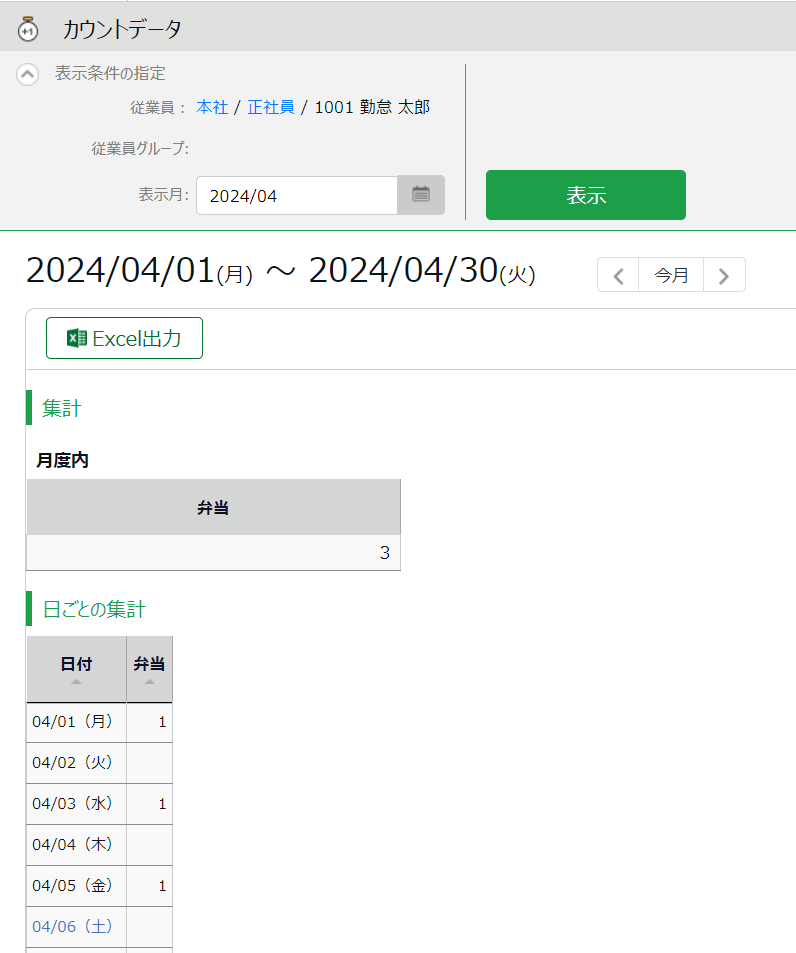
Task: Click the 表示月 input field
Action: (297, 196)
